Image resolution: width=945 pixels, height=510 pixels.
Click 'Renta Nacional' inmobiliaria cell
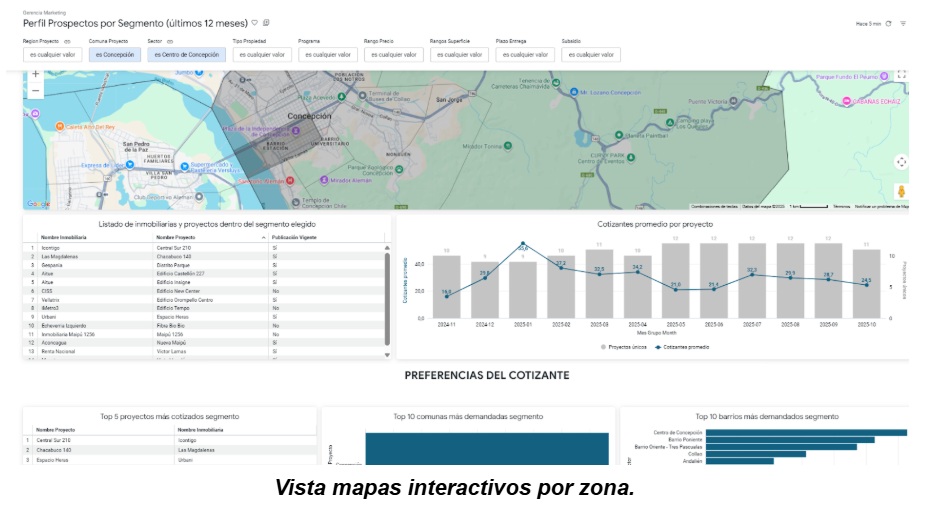coord(58,351)
